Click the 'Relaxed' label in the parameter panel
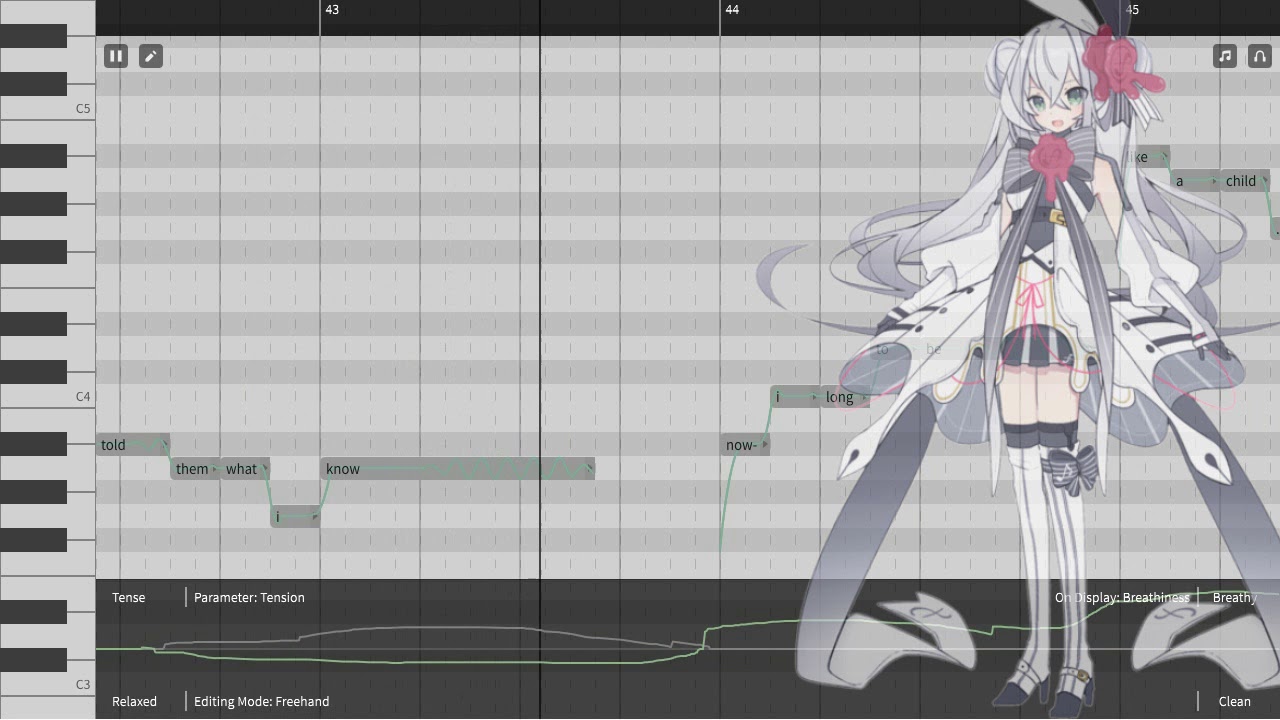This screenshot has width=1280, height=720. click(x=134, y=701)
